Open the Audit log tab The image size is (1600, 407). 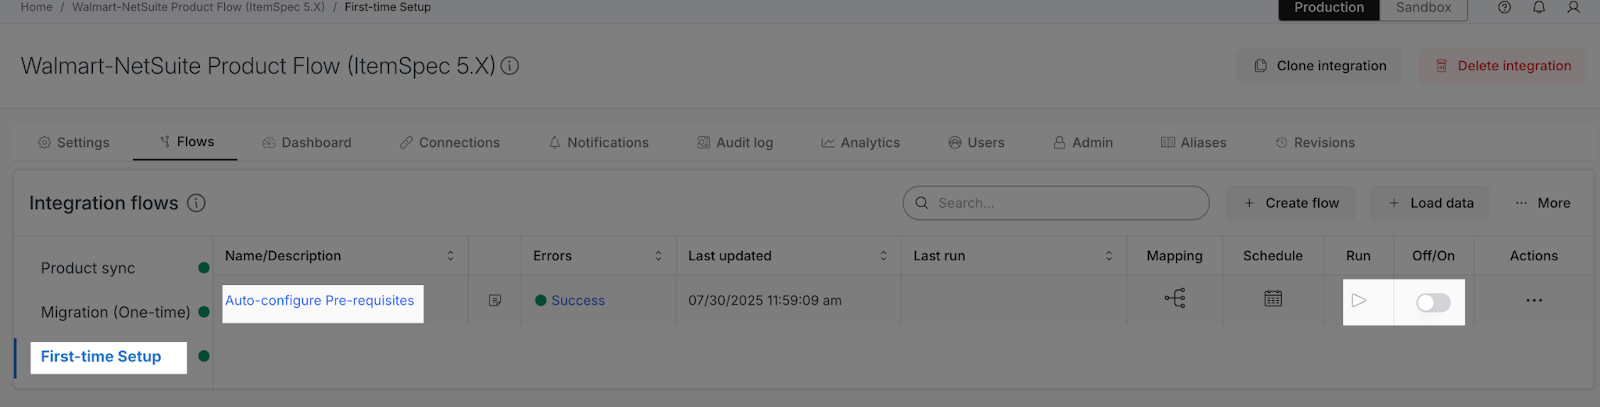pyautogui.click(x=735, y=143)
